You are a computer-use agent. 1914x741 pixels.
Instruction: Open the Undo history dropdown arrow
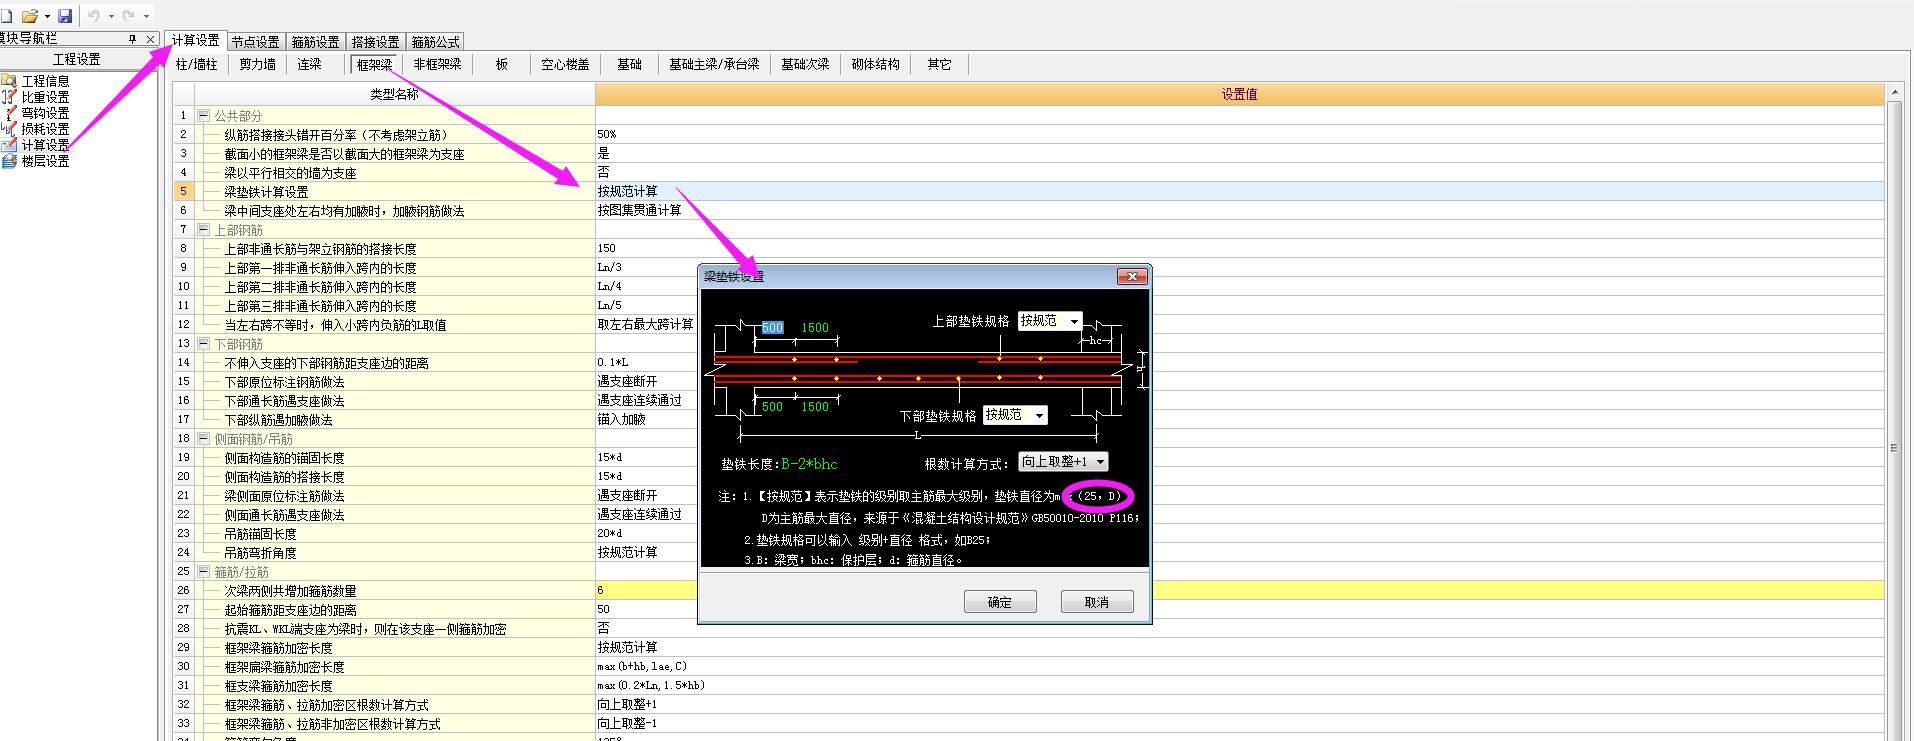pyautogui.click(x=110, y=16)
